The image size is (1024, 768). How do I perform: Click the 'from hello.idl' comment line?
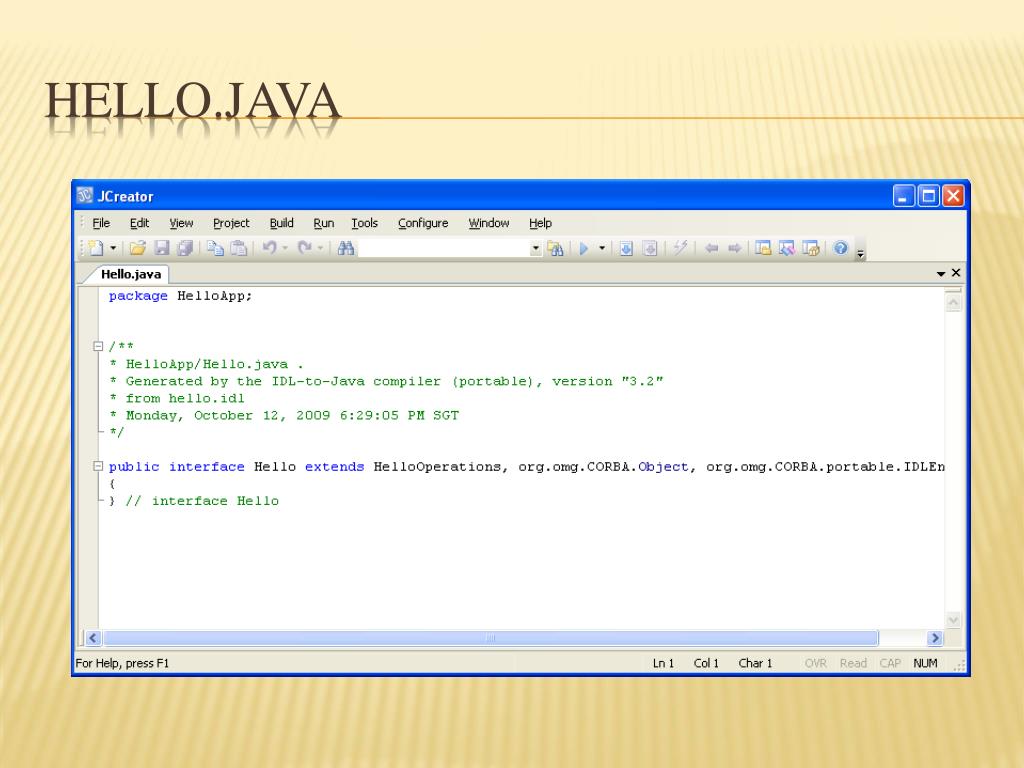pyautogui.click(x=177, y=398)
